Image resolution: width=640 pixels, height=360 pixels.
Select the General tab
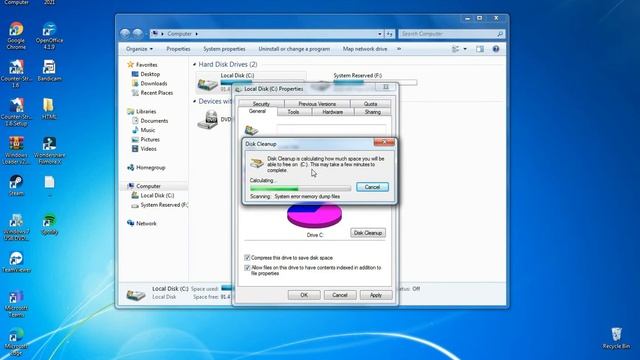coord(257,111)
